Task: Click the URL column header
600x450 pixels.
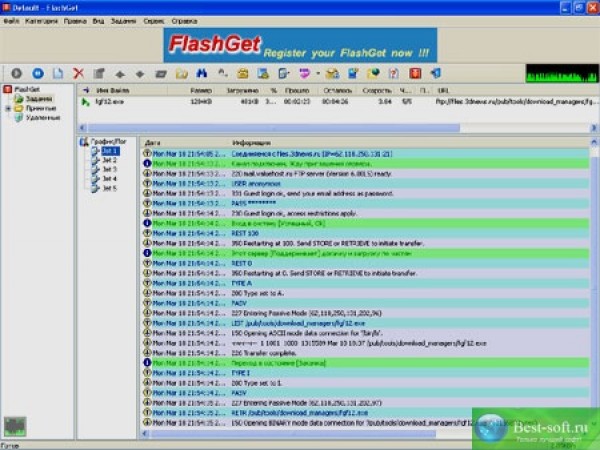Action: point(515,90)
